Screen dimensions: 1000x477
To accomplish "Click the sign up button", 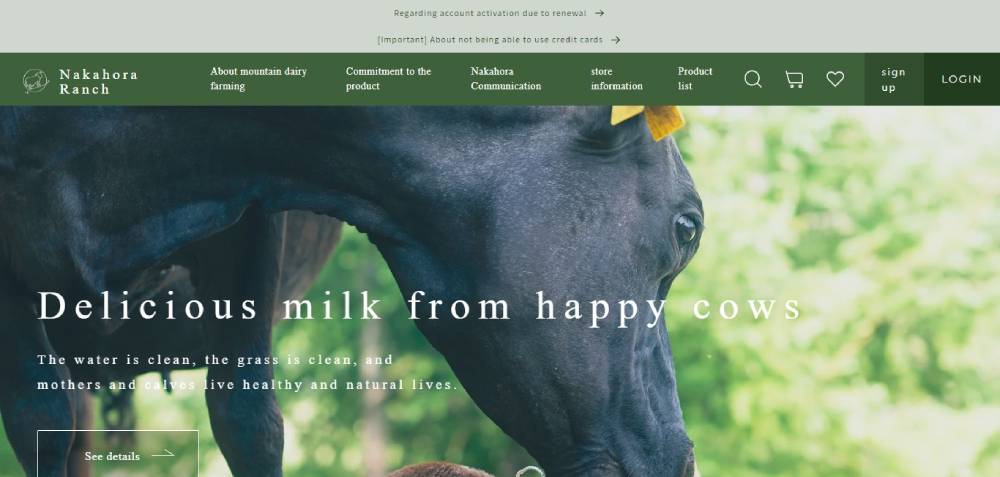I will click(894, 79).
